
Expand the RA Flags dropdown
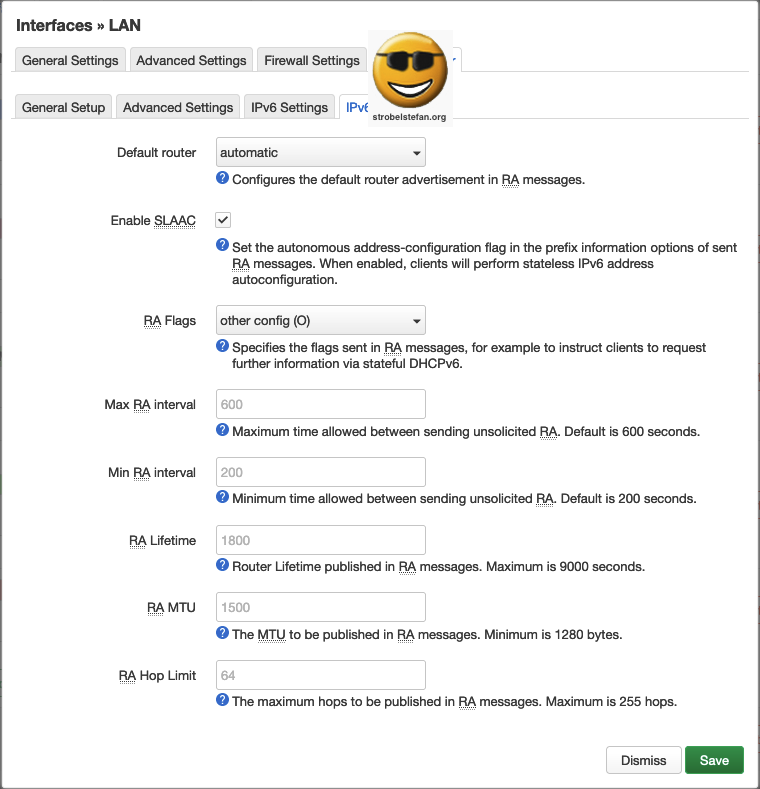point(321,321)
